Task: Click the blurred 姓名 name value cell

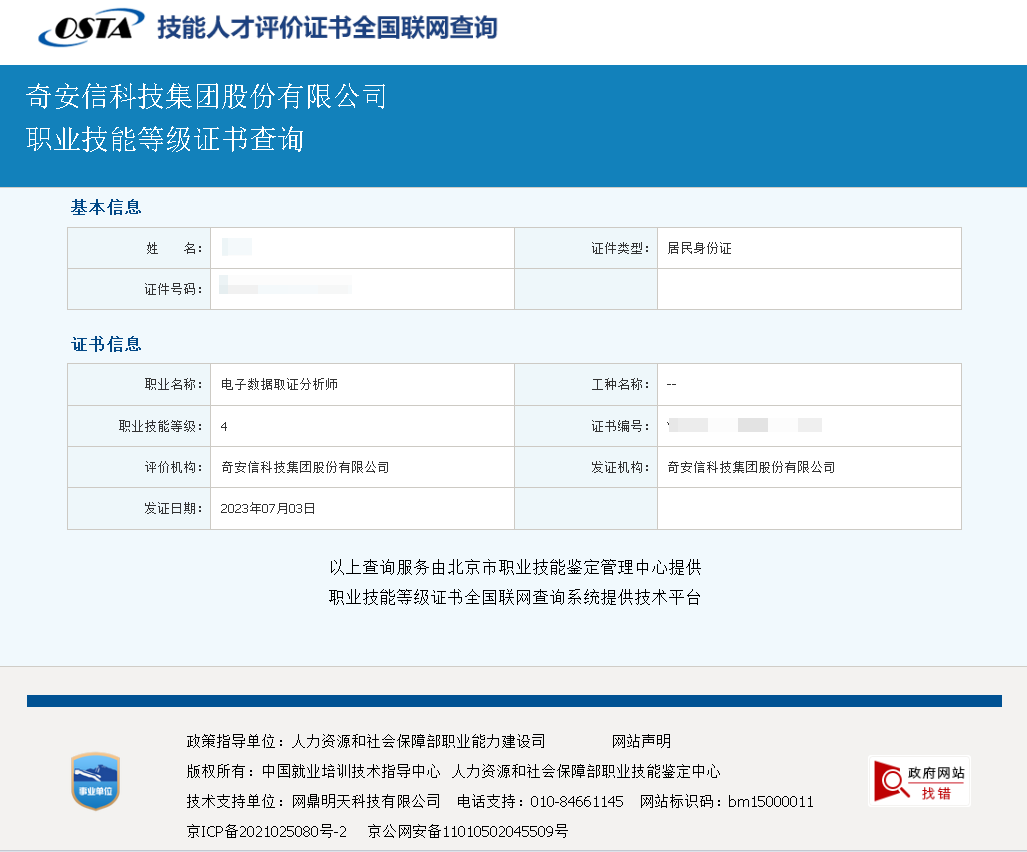Action: tap(237, 248)
